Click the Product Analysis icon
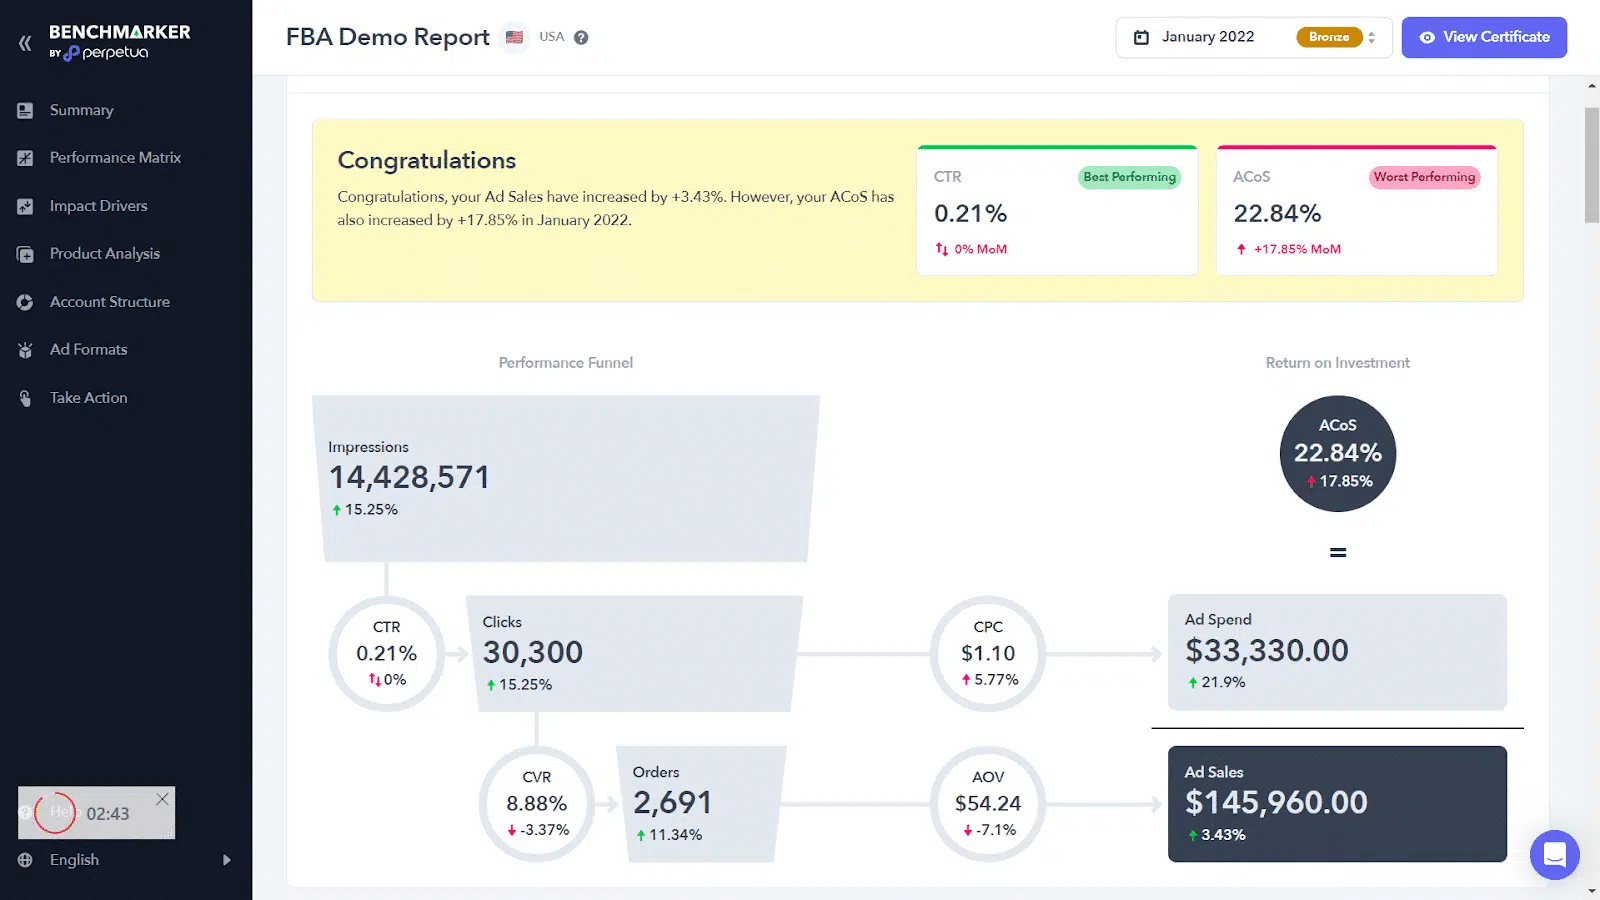The height and width of the screenshot is (900, 1600). pyautogui.click(x=25, y=254)
